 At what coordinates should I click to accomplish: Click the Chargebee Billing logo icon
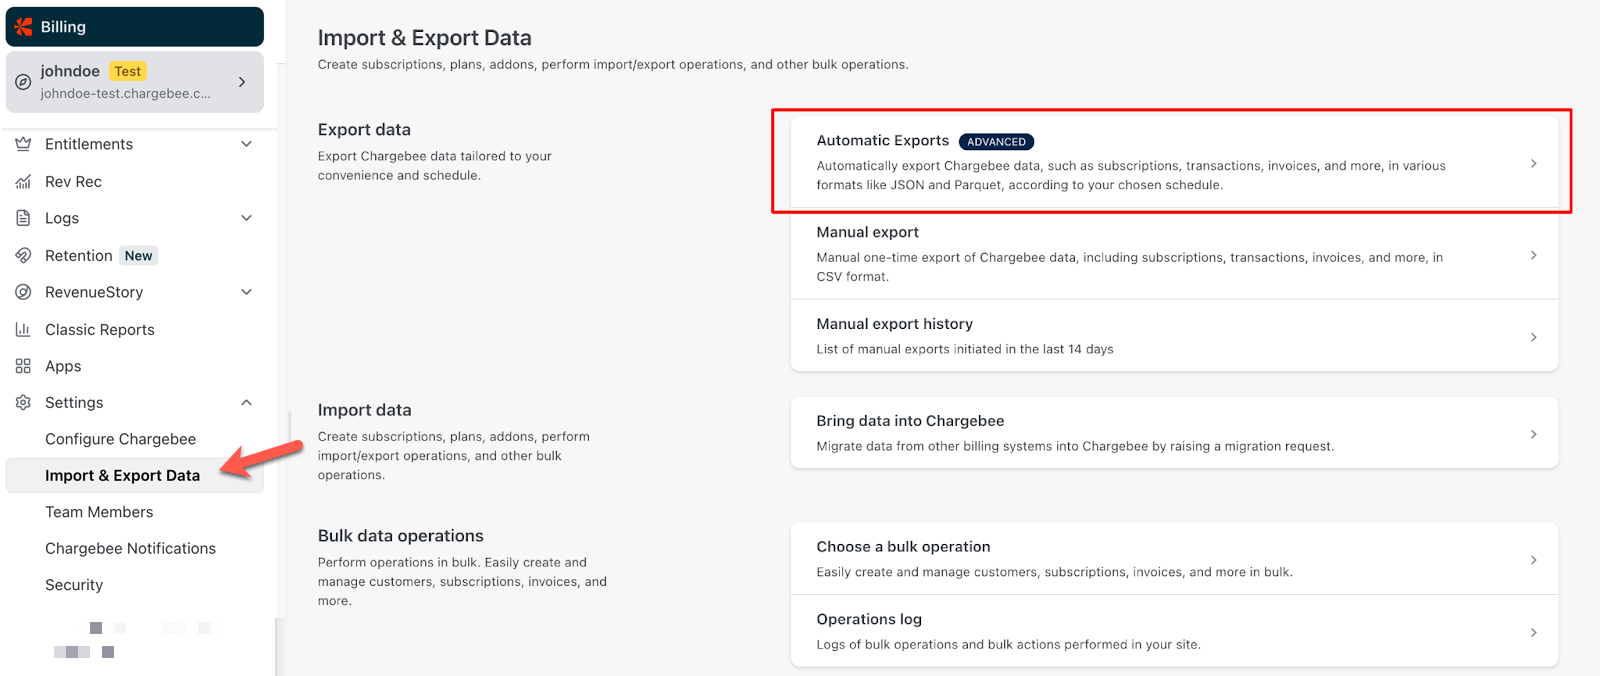point(24,27)
